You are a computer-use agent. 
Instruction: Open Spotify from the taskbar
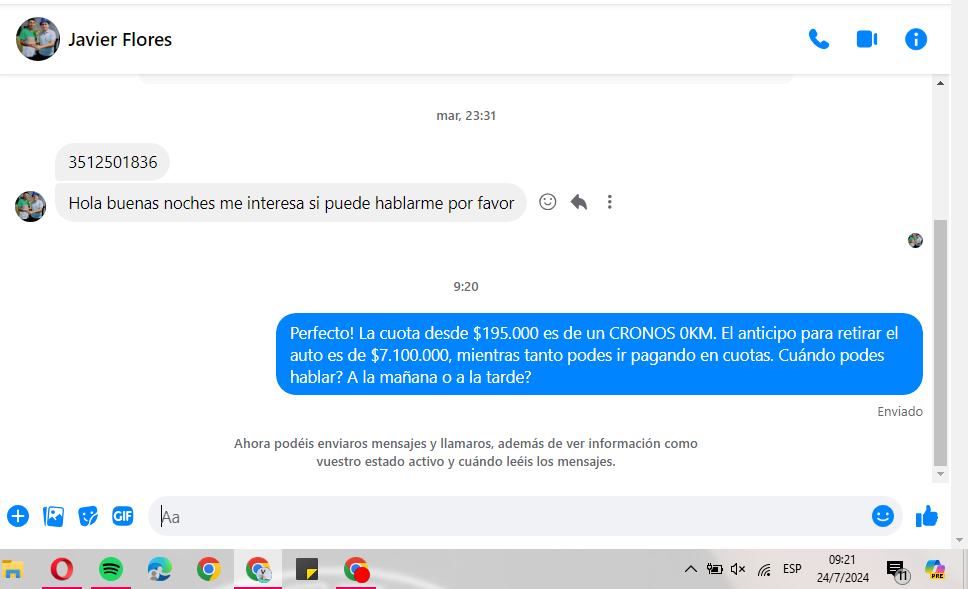click(111, 569)
